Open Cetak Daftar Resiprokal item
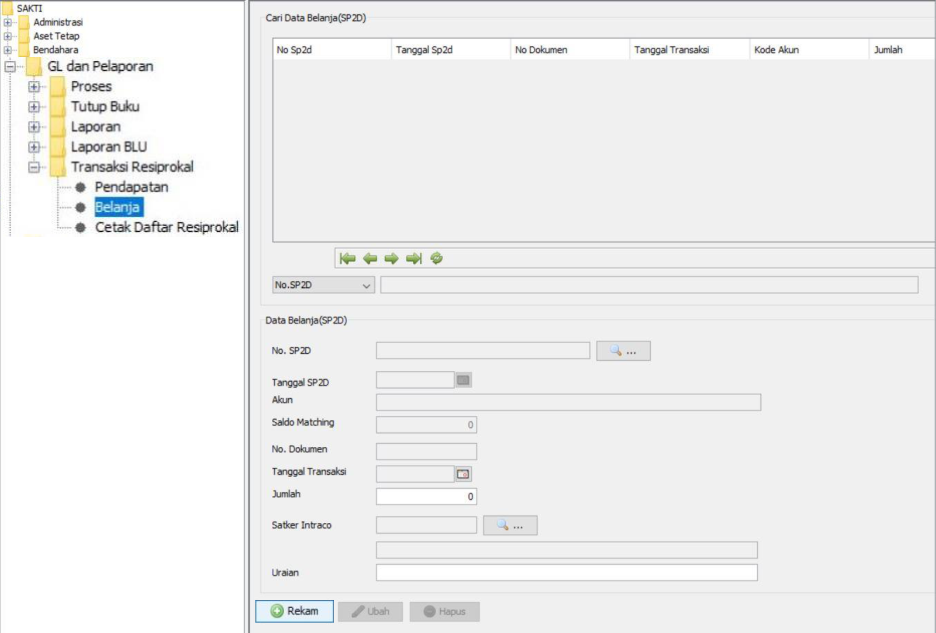This screenshot has height=633, width=936. pyautogui.click(x=166, y=227)
